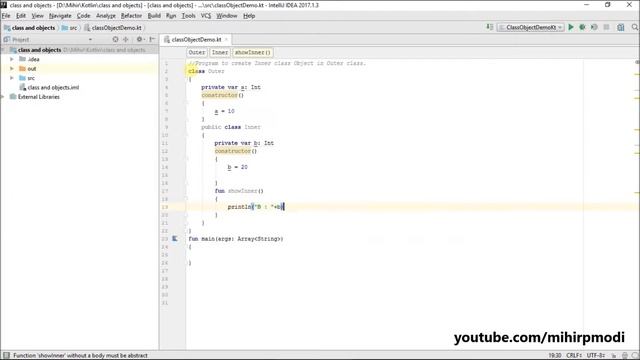Image resolution: width=640 pixels, height=360 pixels.
Task: Open ClassObjectDemoKt run configuration dropdown
Action: (531, 27)
